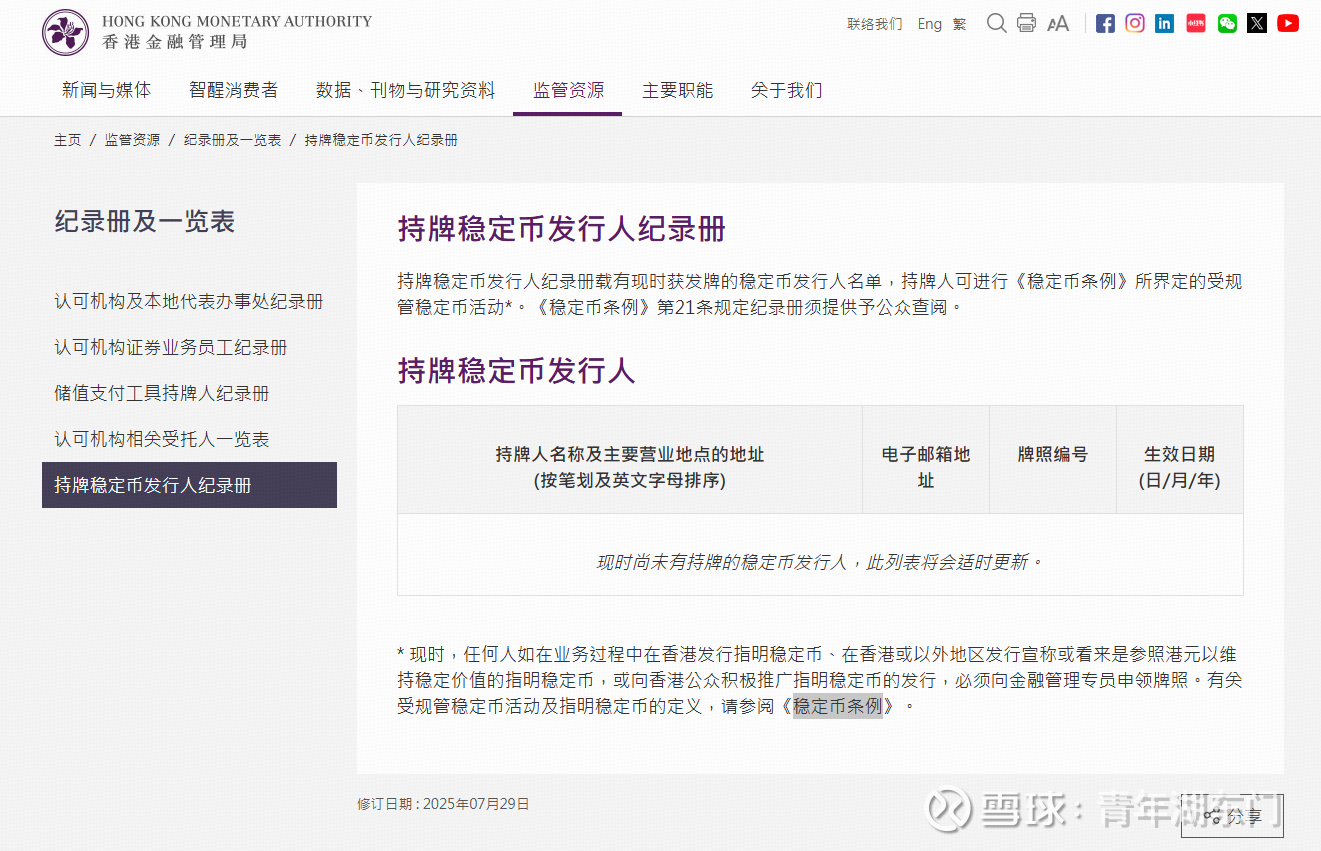Open the 联络我们 contact link
Viewport: 1321px width, 851px height.
click(874, 24)
